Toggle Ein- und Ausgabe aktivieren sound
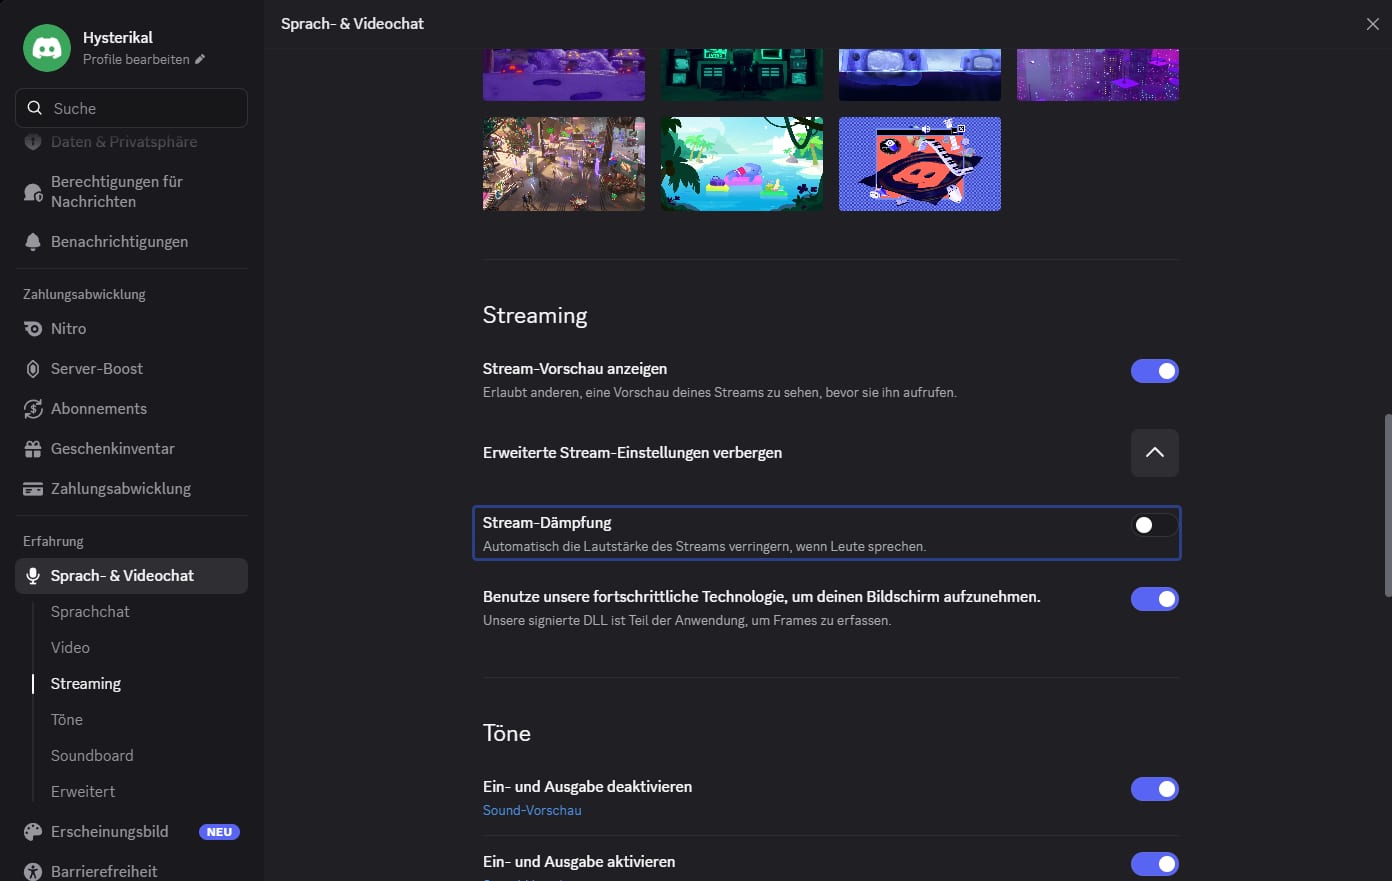1392x881 pixels. pos(1155,864)
